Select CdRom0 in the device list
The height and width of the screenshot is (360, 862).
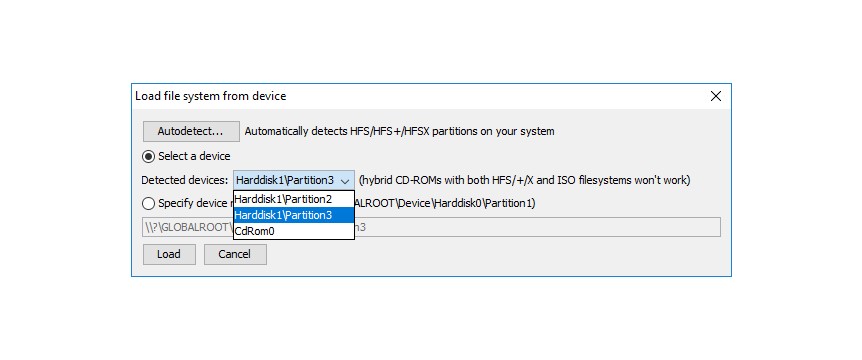click(294, 231)
